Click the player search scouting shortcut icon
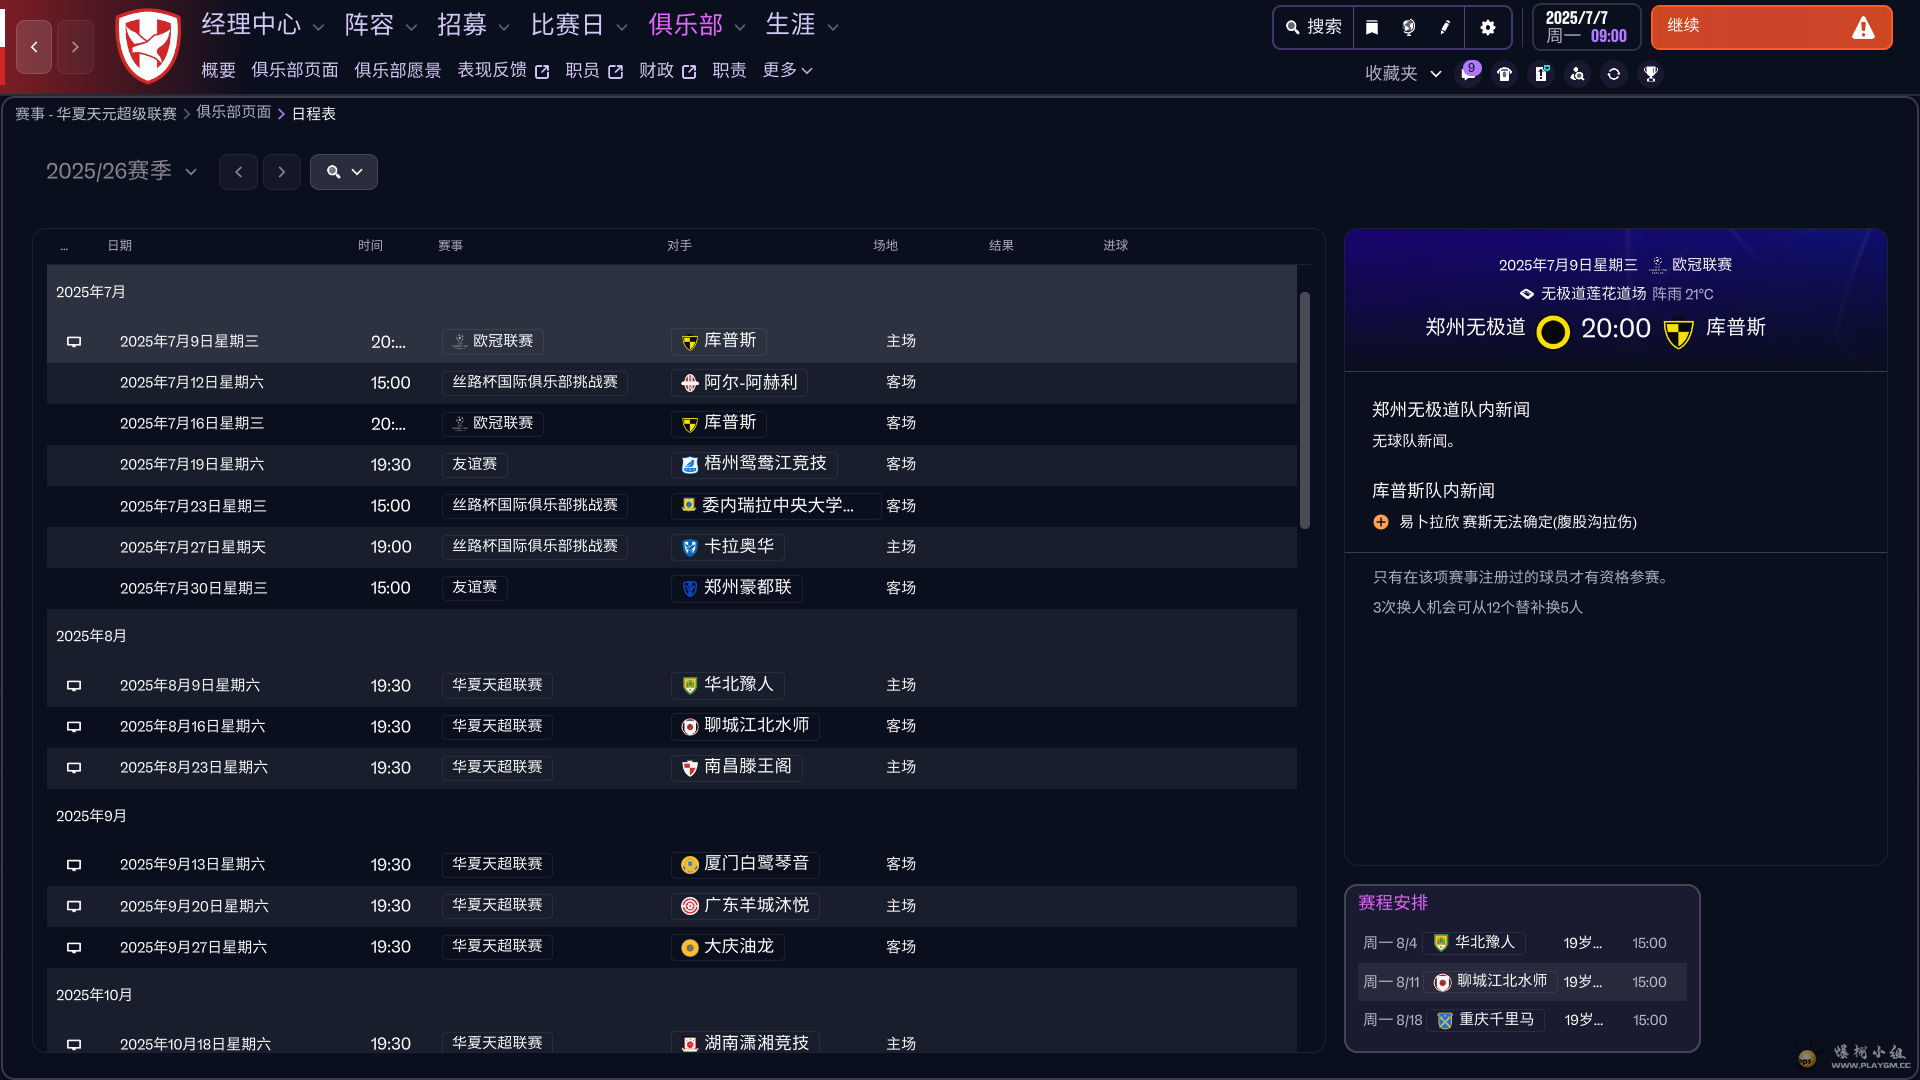 pyautogui.click(x=1577, y=74)
